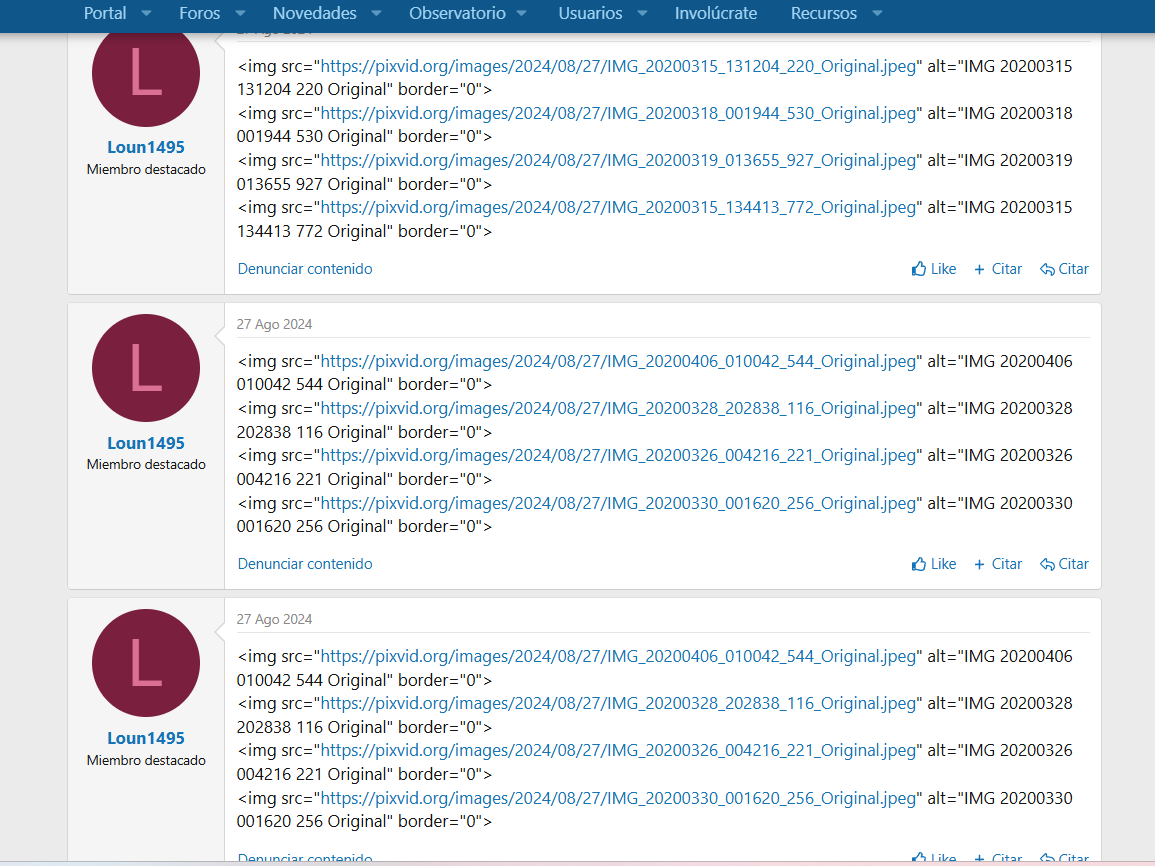
Task: Click the plus Citar multi-quote in the top post
Action: 998,269
